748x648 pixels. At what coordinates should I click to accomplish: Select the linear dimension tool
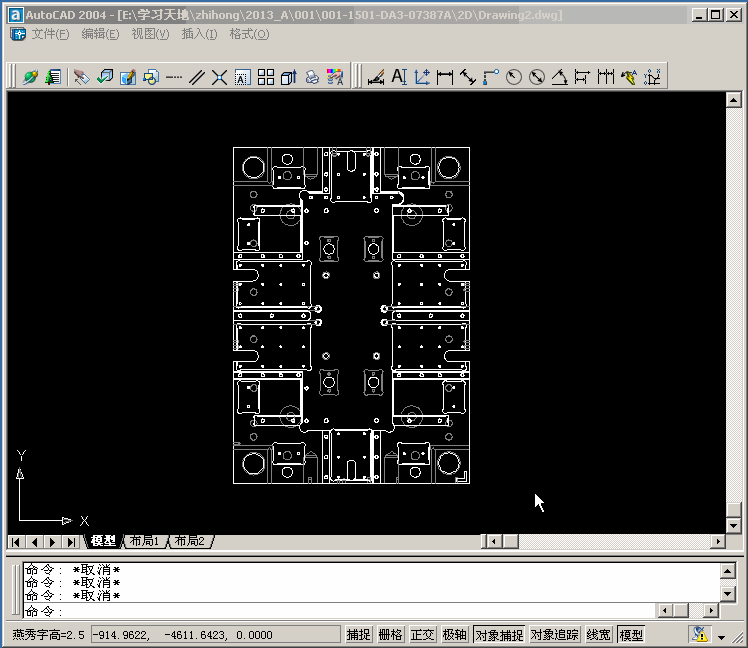(x=445, y=77)
